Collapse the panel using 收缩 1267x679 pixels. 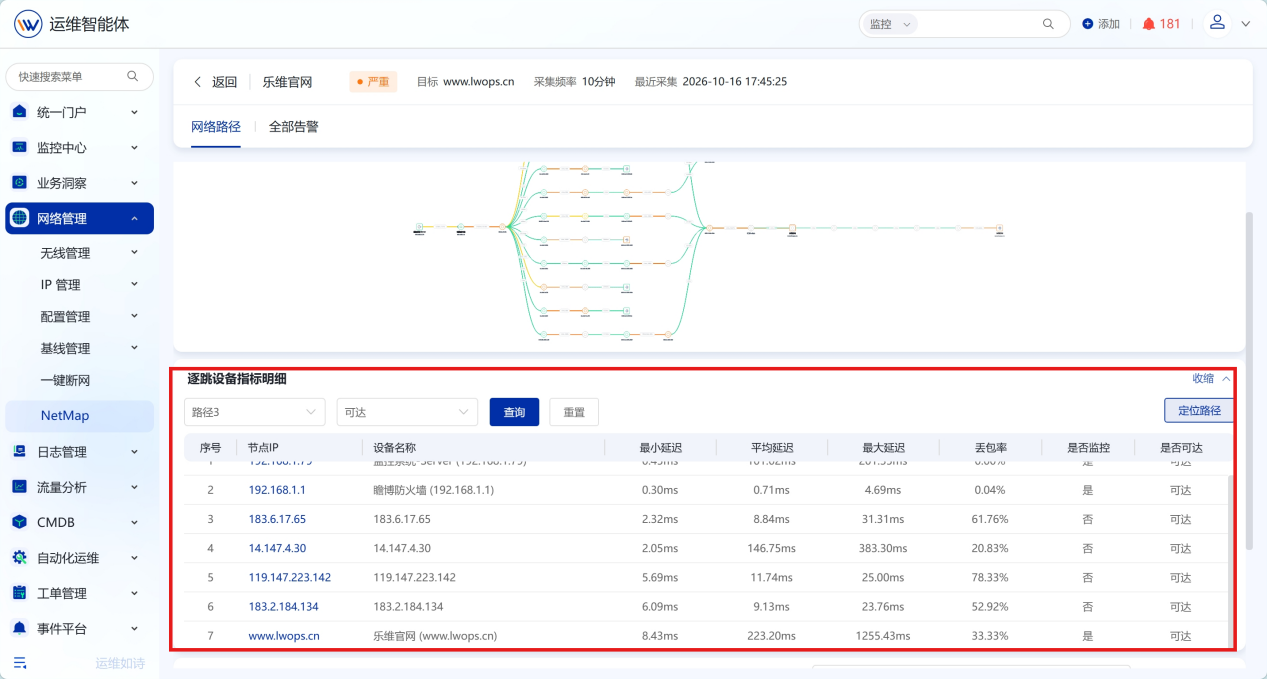tap(1211, 379)
